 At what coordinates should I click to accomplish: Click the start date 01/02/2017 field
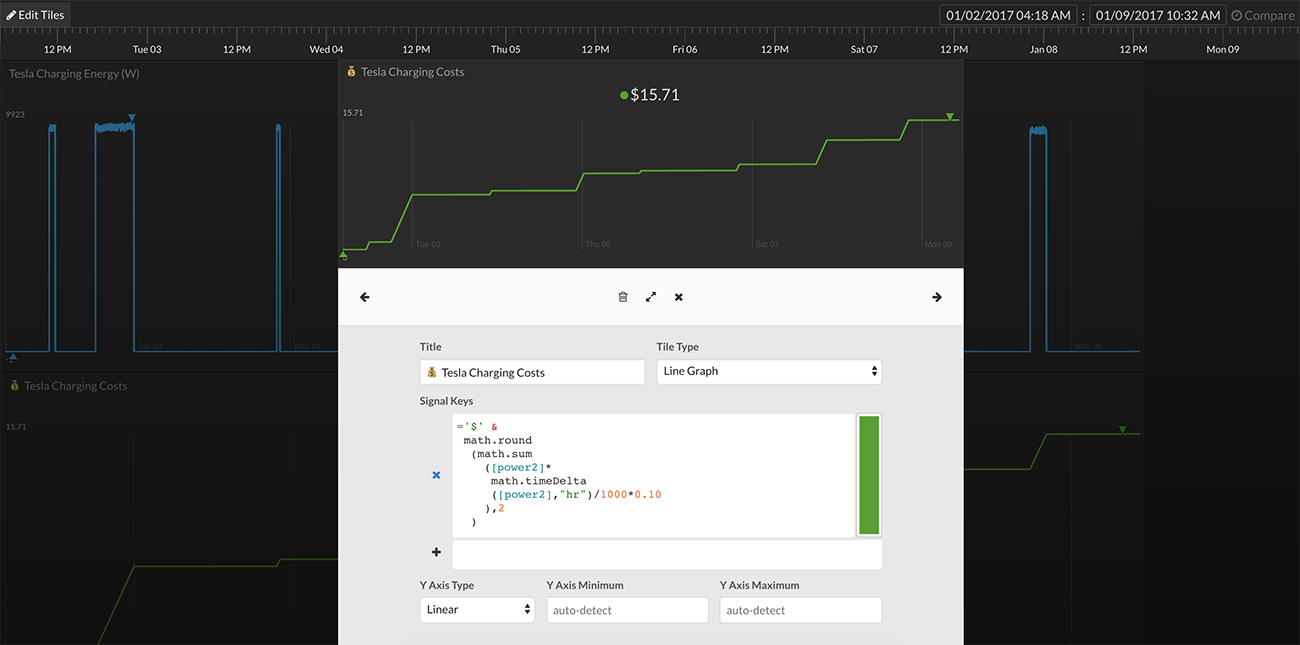[1008, 15]
